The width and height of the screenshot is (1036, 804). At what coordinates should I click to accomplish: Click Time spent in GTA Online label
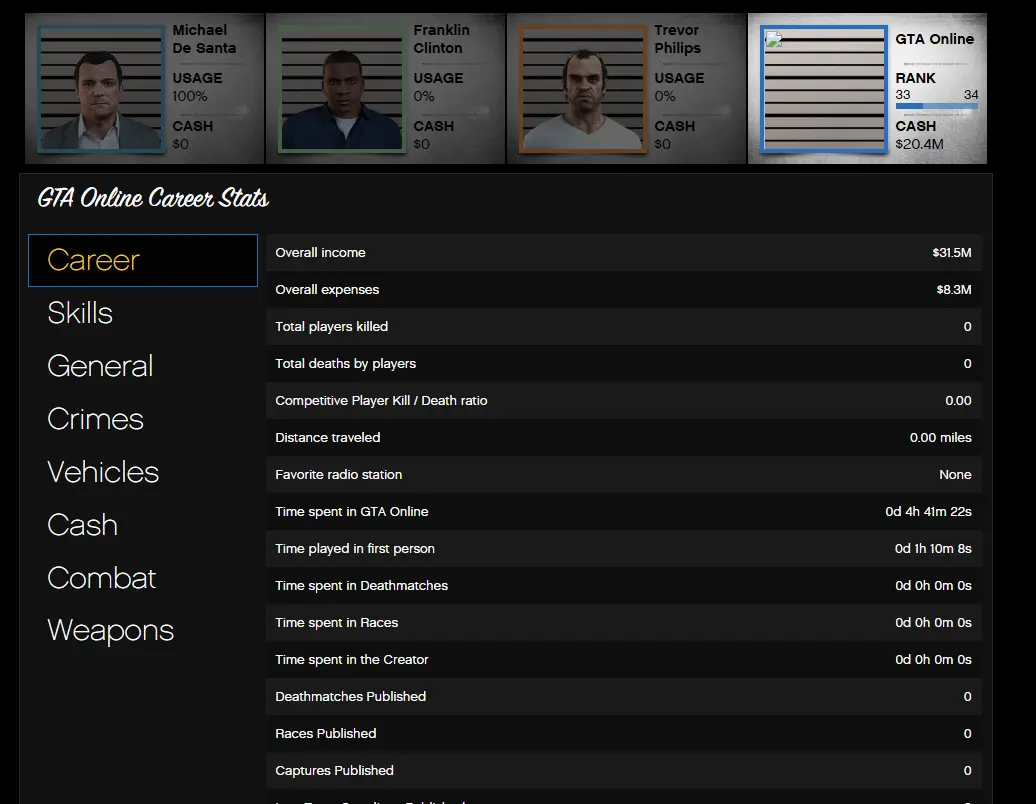pos(352,511)
